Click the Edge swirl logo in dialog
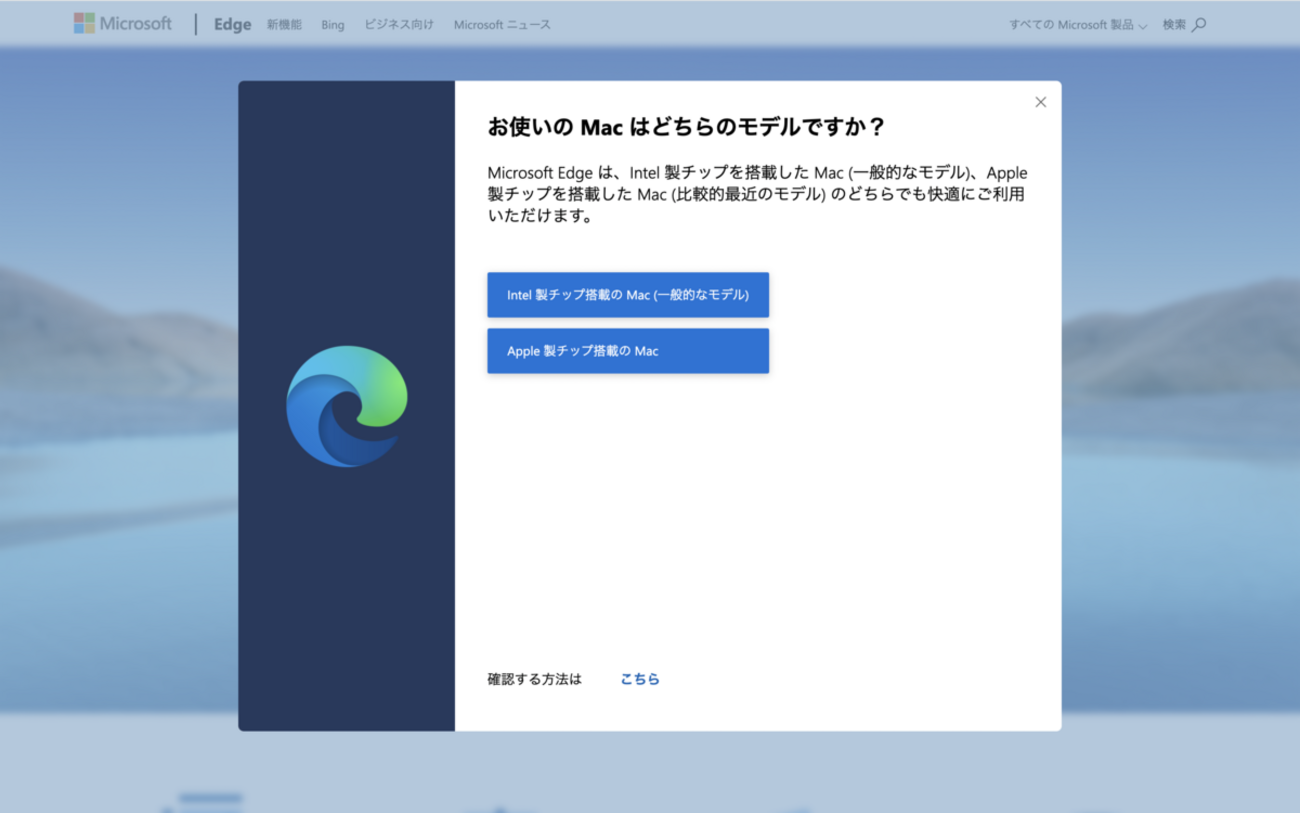This screenshot has width=1300, height=813. pos(347,406)
